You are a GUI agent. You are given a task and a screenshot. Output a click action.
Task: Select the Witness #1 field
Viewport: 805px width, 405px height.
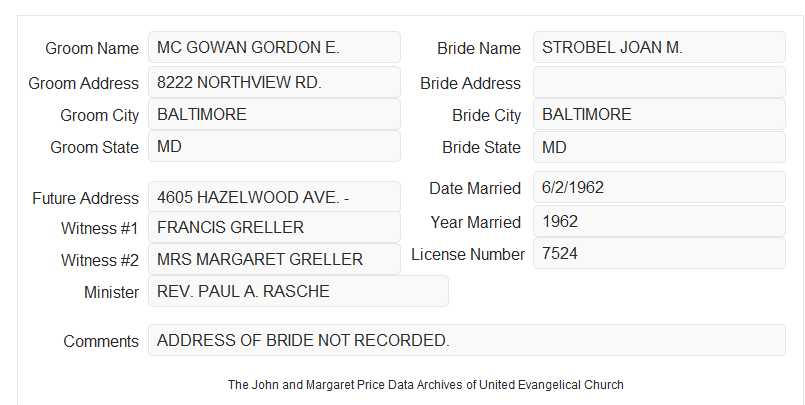274,227
